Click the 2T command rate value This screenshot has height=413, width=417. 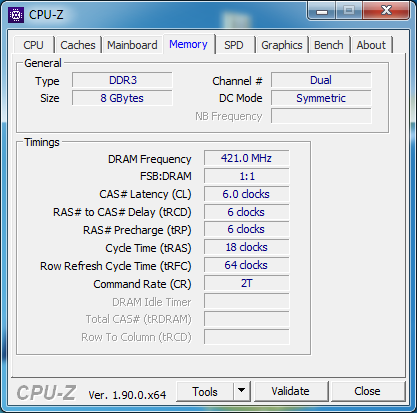247,283
